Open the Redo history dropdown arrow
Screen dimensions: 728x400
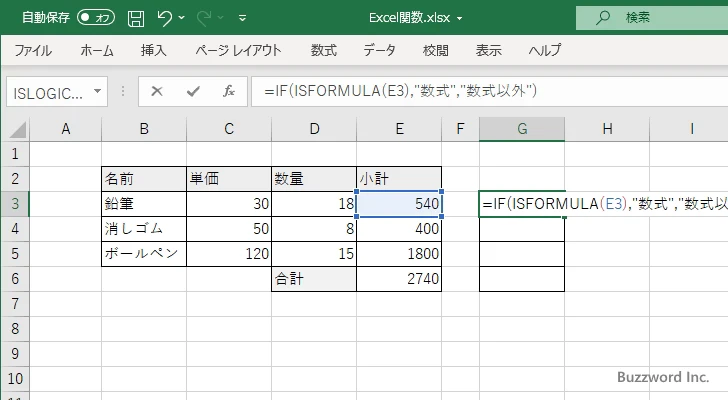pos(221,18)
